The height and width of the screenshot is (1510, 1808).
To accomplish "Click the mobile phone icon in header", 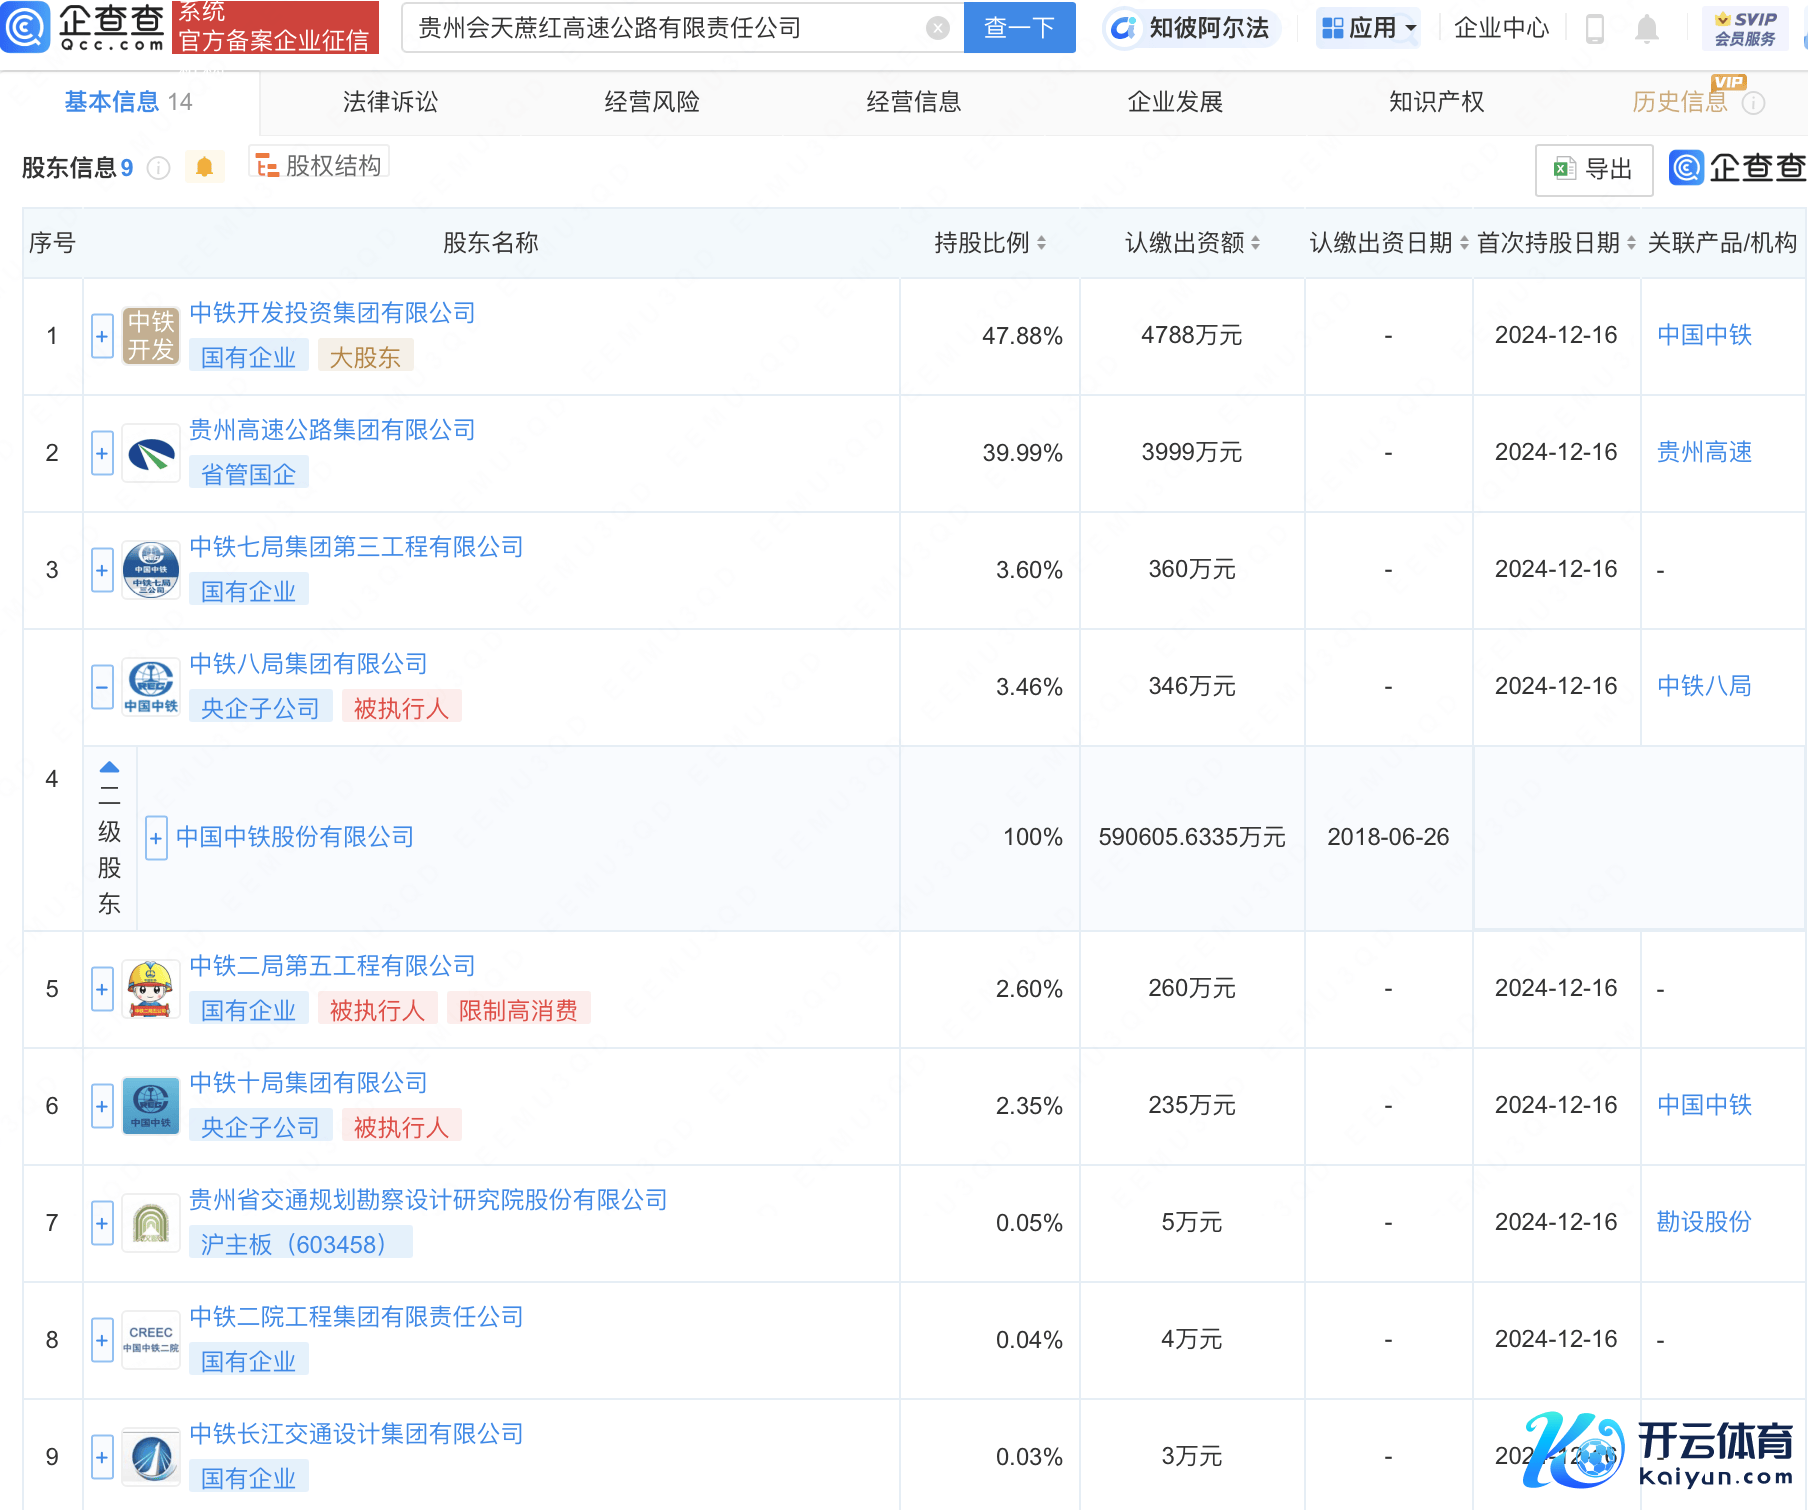I will coord(1595,29).
